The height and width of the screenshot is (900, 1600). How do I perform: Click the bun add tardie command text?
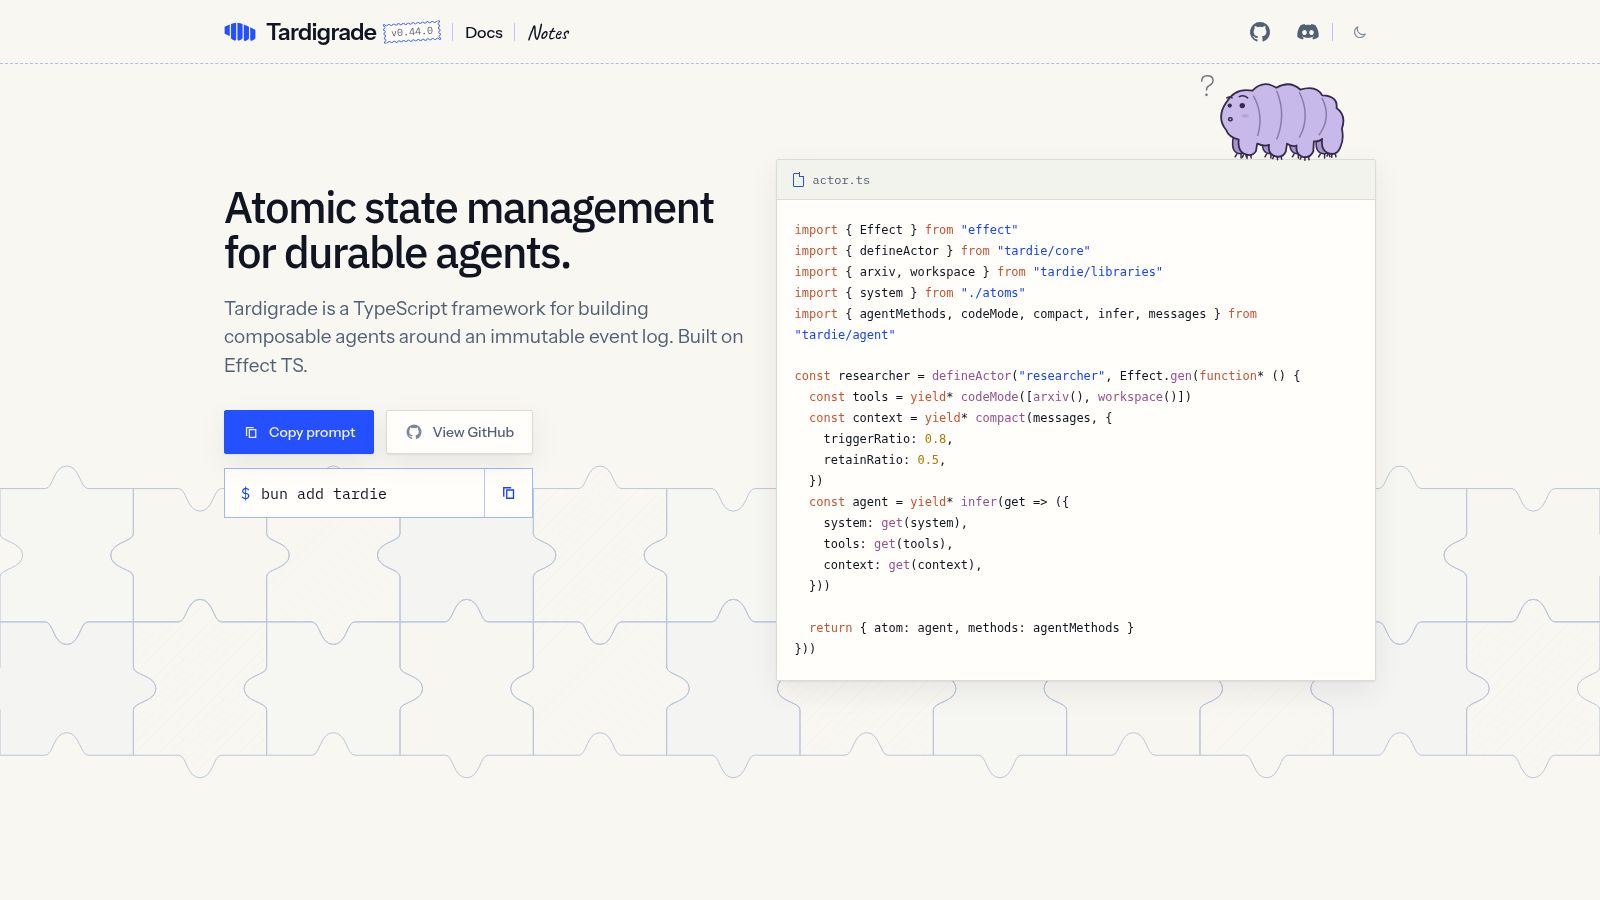click(324, 494)
